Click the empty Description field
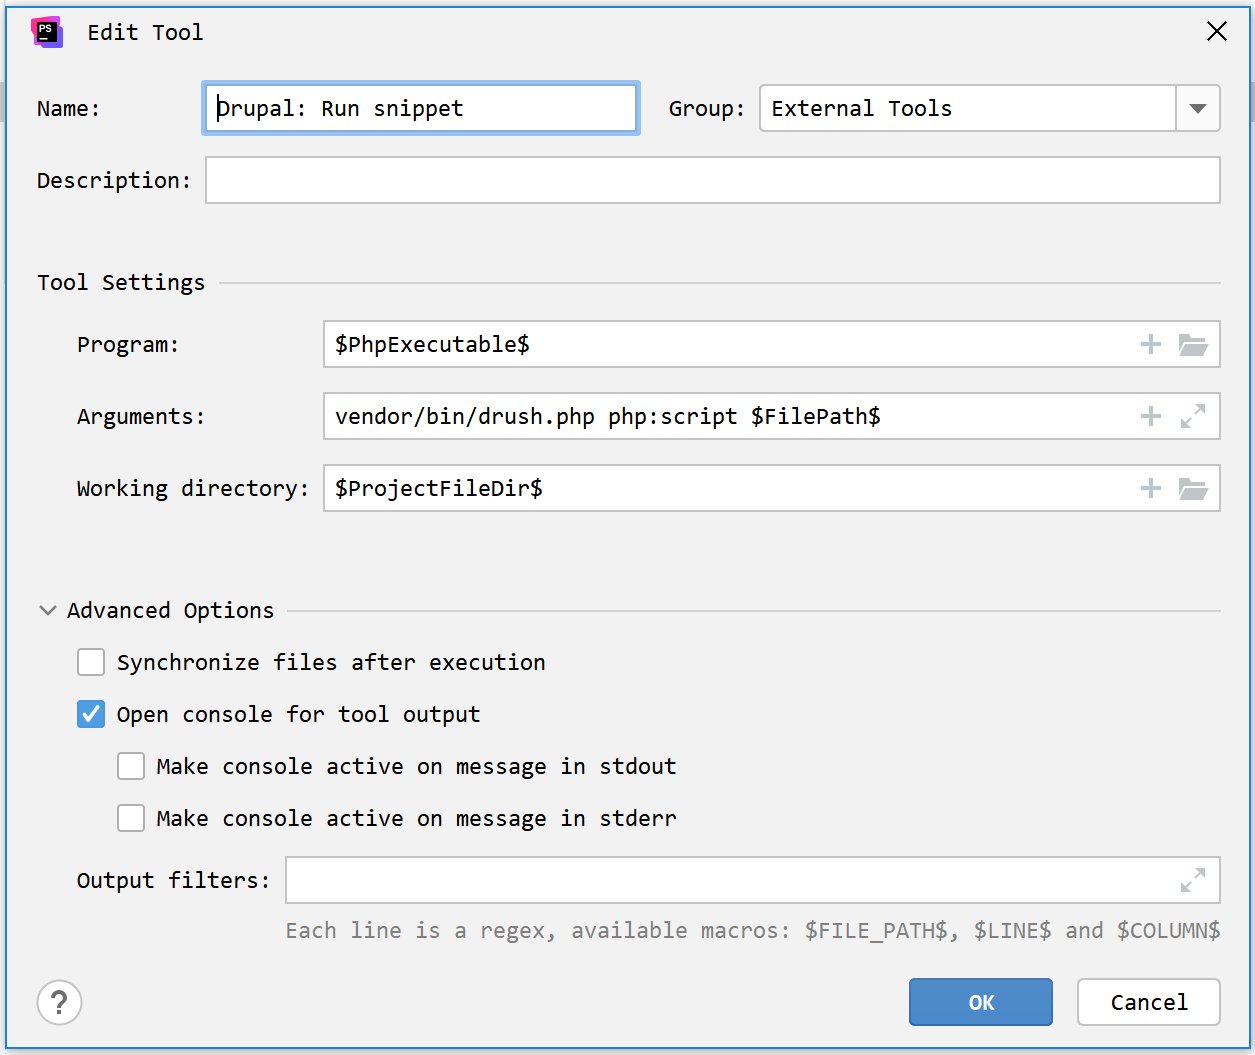Image resolution: width=1255 pixels, height=1055 pixels. tap(713, 180)
